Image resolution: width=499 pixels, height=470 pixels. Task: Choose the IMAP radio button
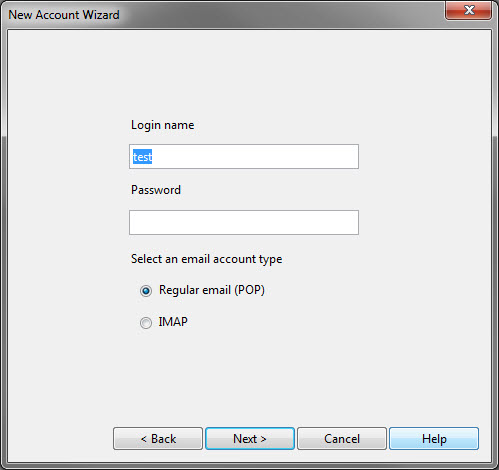pos(146,323)
